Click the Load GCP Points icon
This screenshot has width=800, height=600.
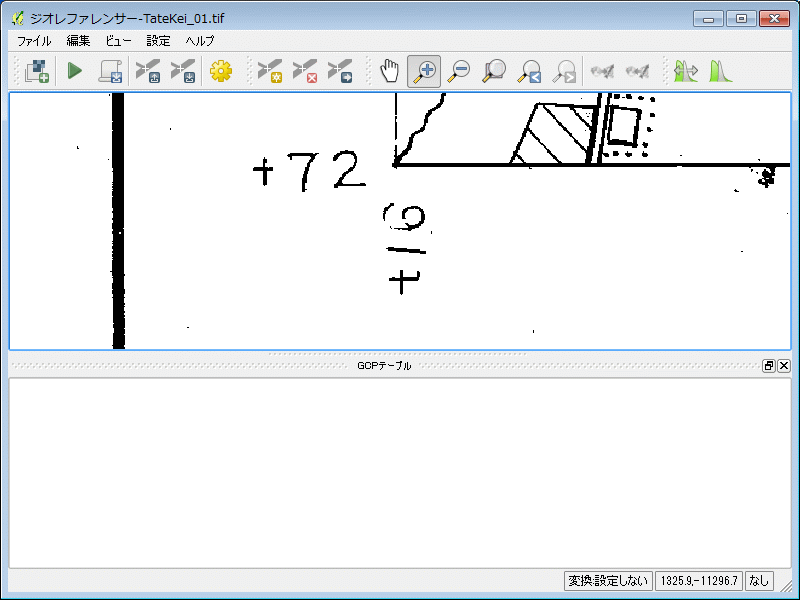pyautogui.click(x=148, y=71)
